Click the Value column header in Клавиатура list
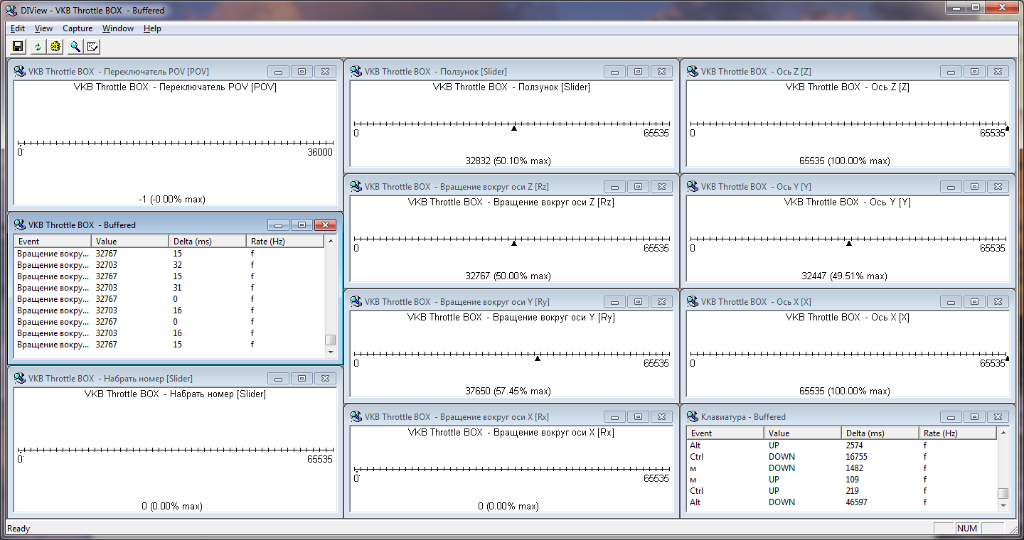The image size is (1024, 540). [803, 433]
